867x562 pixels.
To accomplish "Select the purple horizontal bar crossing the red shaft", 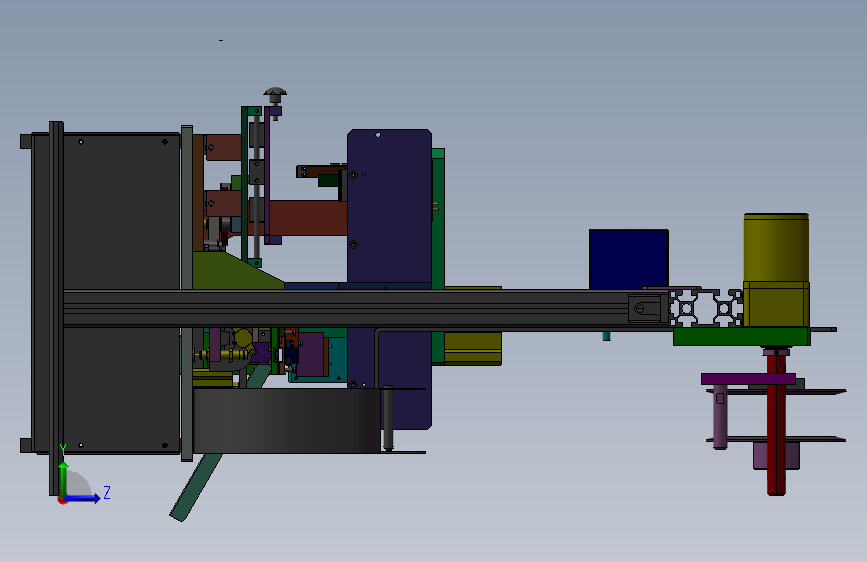I will pos(748,379).
